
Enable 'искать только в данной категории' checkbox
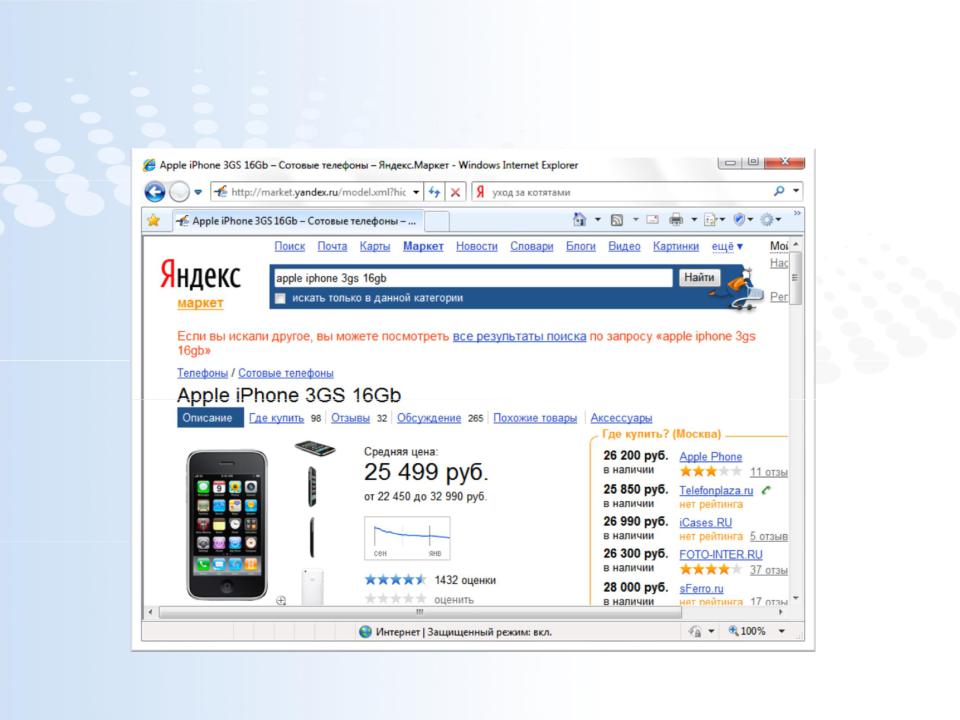tap(280, 298)
